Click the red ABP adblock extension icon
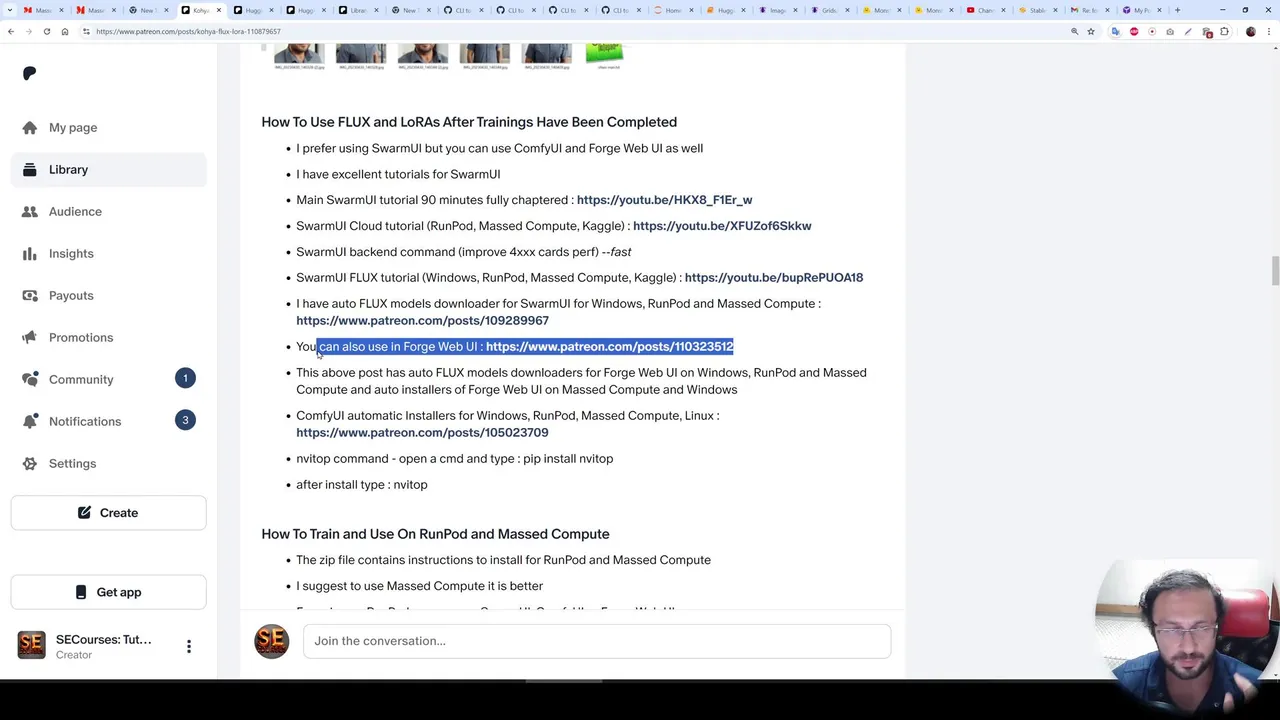 [x=1134, y=31]
